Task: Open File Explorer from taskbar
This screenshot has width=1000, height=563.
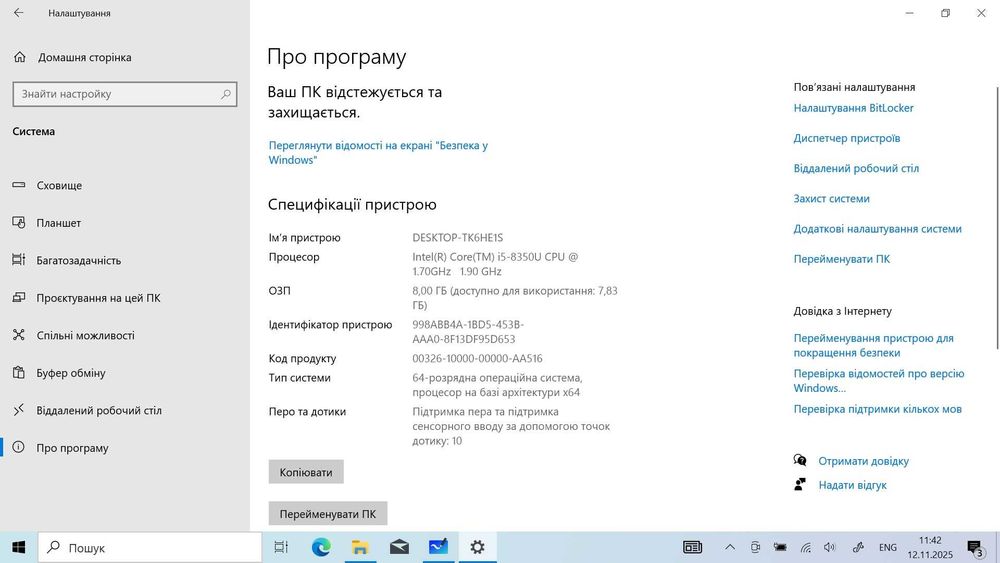Action: (360, 547)
